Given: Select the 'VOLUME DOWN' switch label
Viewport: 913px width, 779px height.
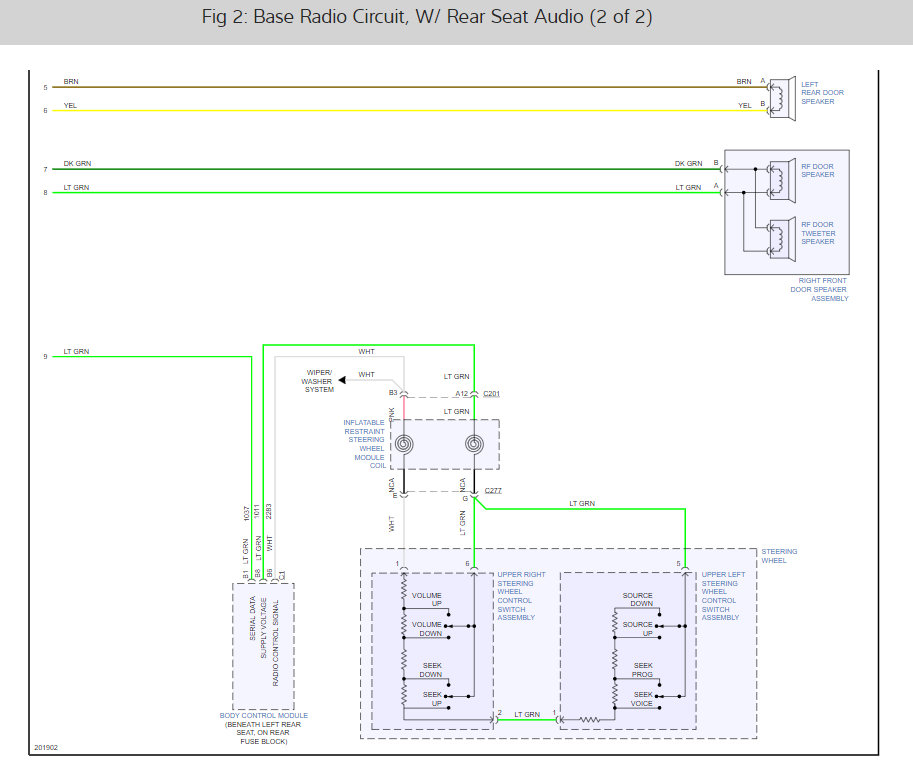Looking at the screenshot, I should tap(427, 629).
